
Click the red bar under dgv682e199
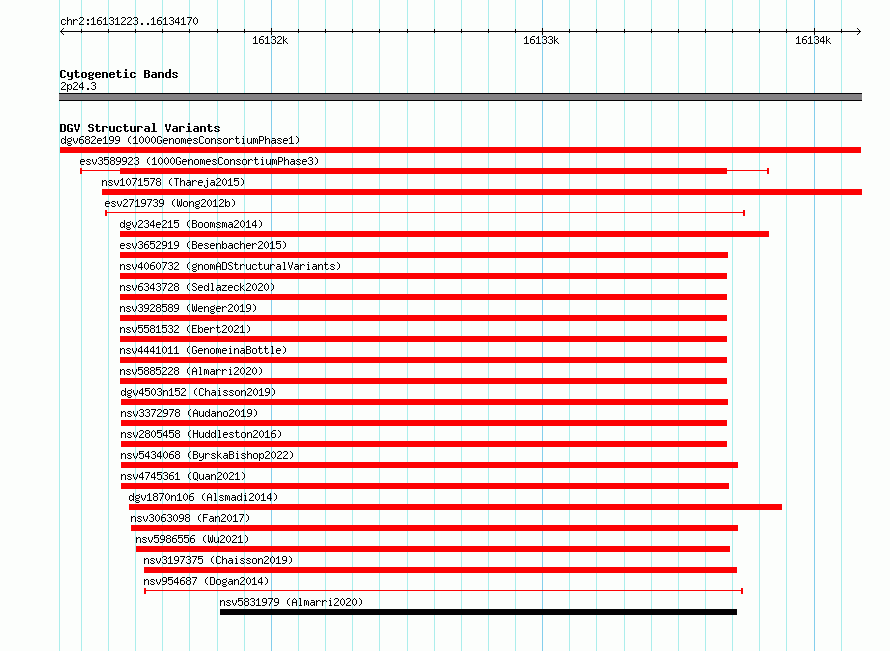(460, 150)
